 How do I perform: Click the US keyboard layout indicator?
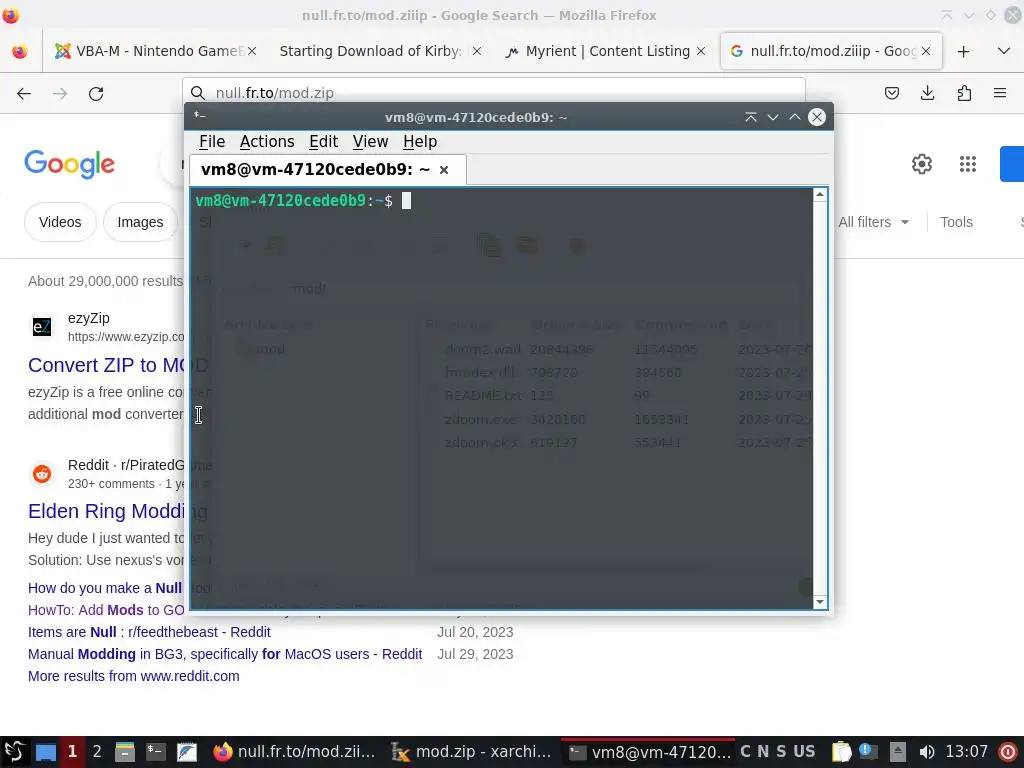804,752
